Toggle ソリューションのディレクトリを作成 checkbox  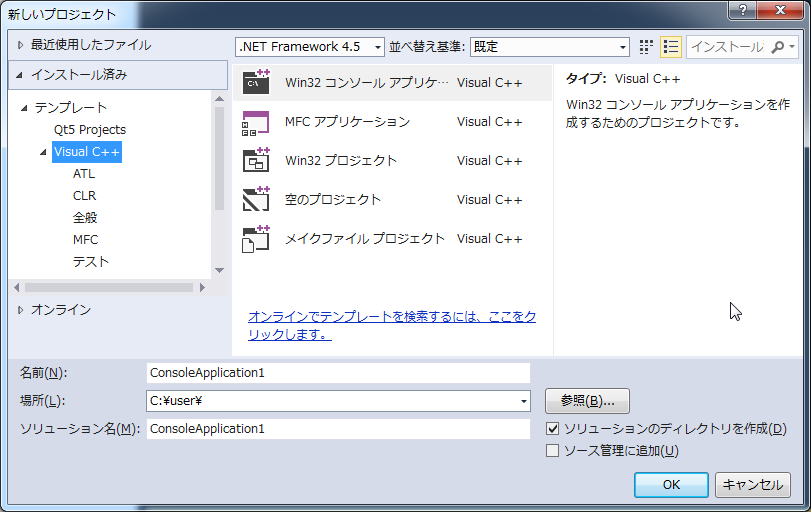[x=552, y=428]
